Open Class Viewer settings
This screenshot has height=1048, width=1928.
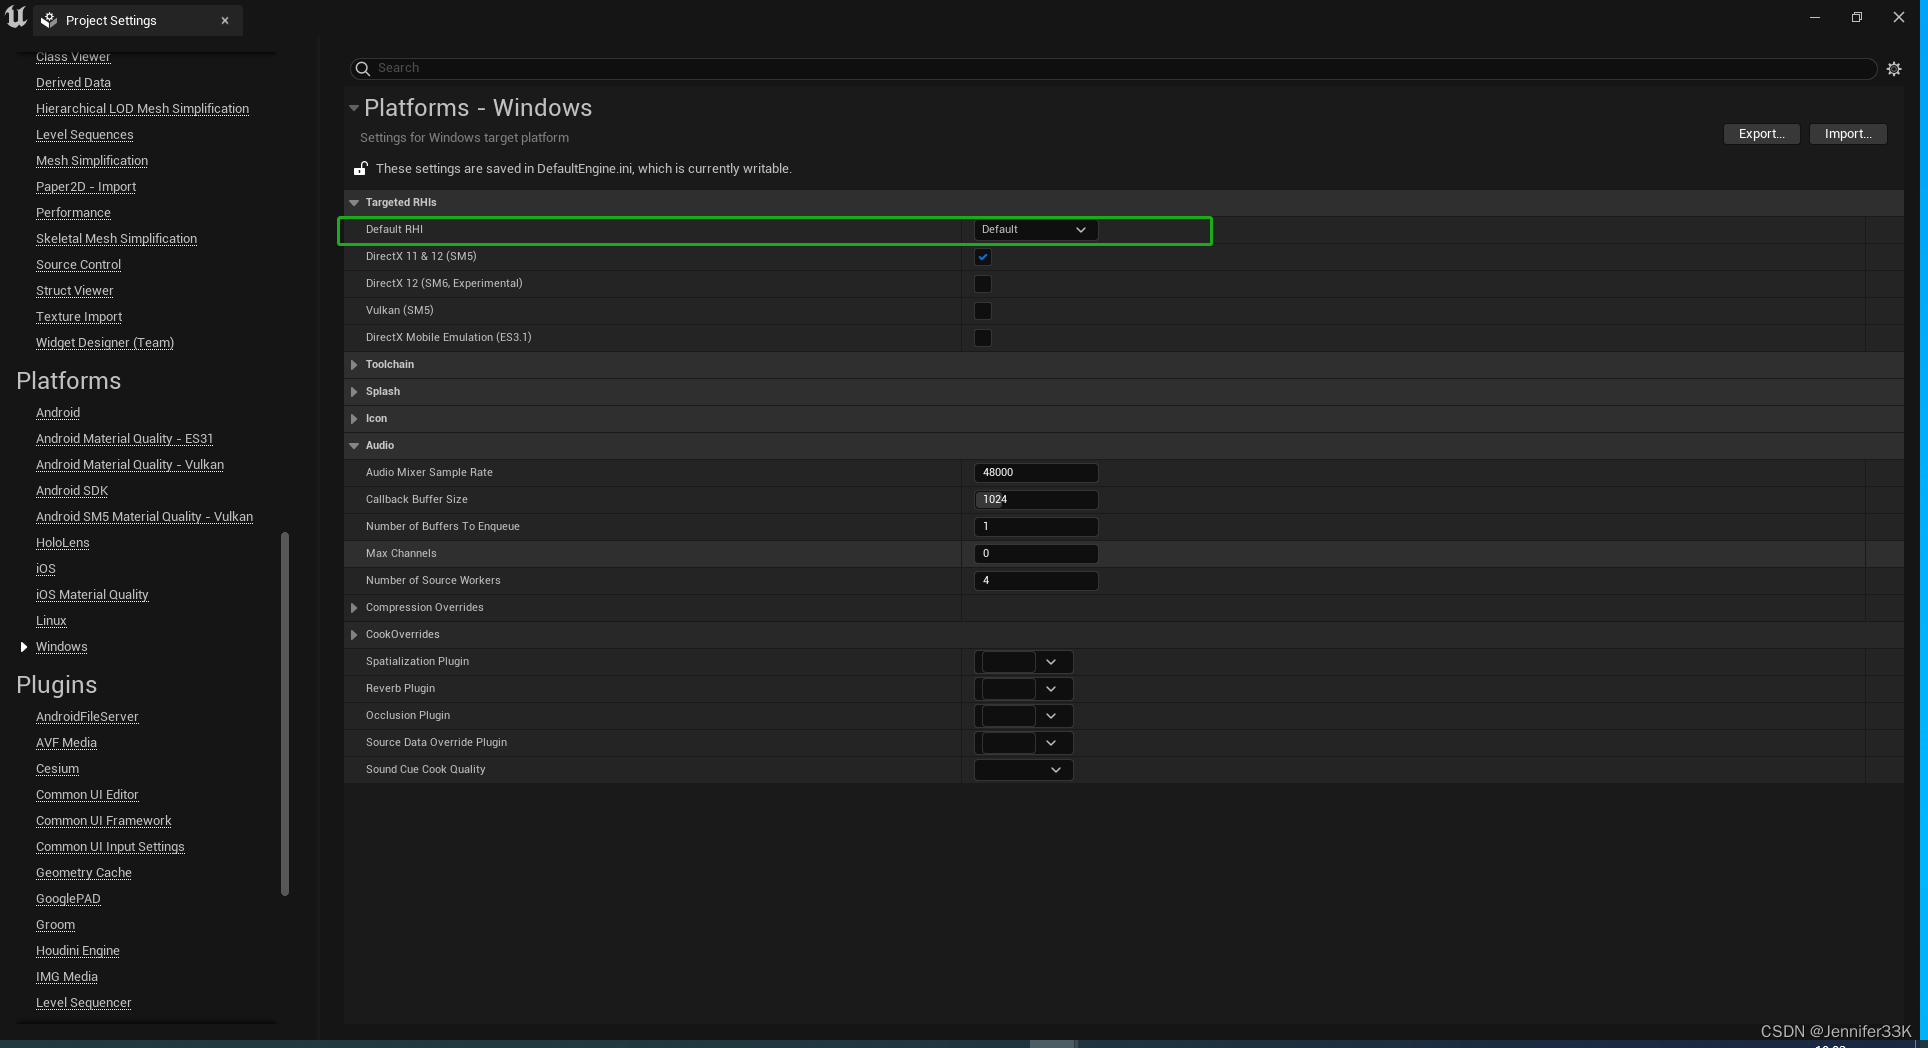pyautogui.click(x=73, y=57)
